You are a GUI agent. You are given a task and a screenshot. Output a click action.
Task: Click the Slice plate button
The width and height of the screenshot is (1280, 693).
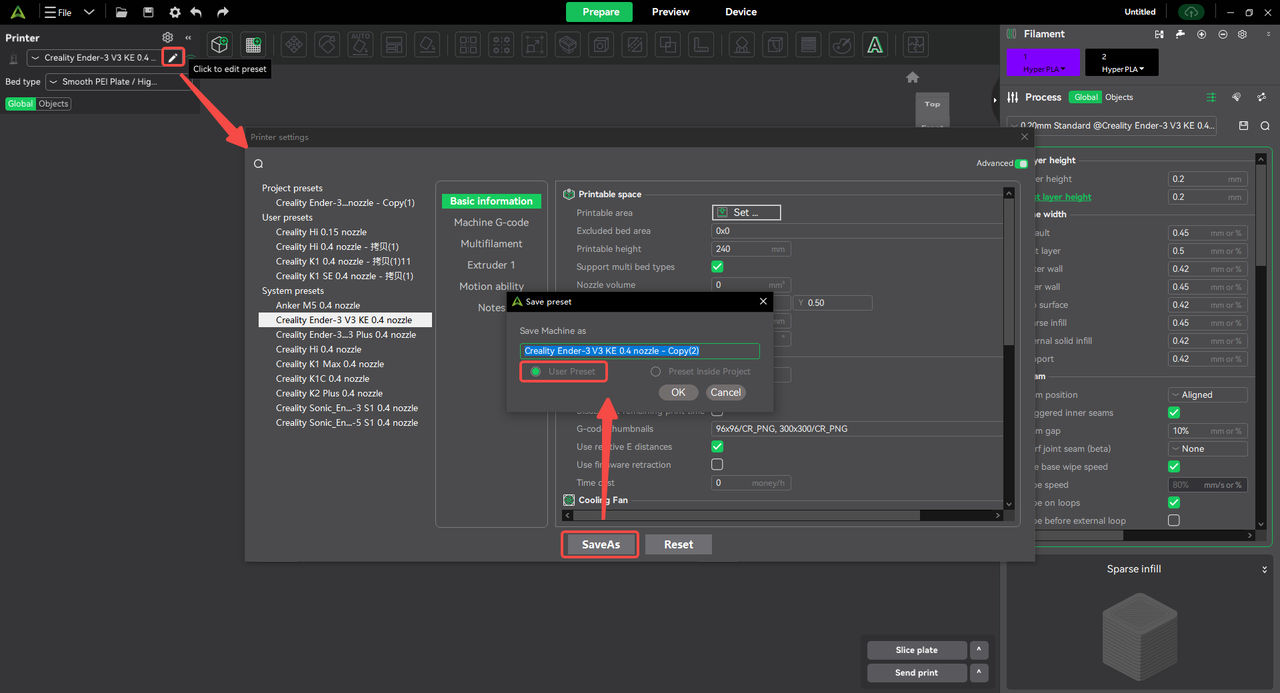[x=917, y=650]
